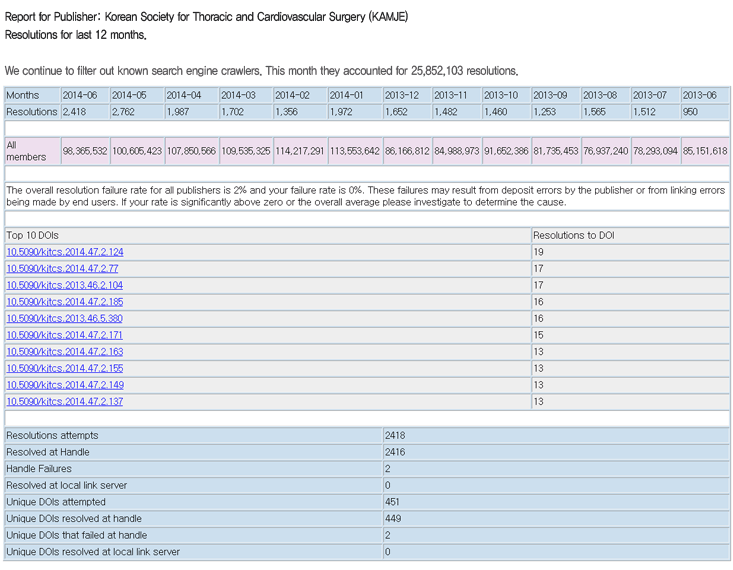Select the 2014-02 month header cell

click(x=300, y=95)
